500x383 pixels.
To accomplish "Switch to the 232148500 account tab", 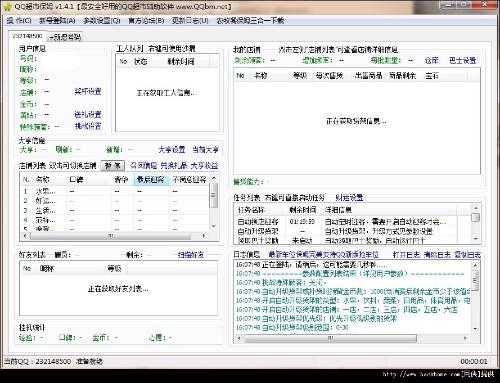I will tap(27, 36).
